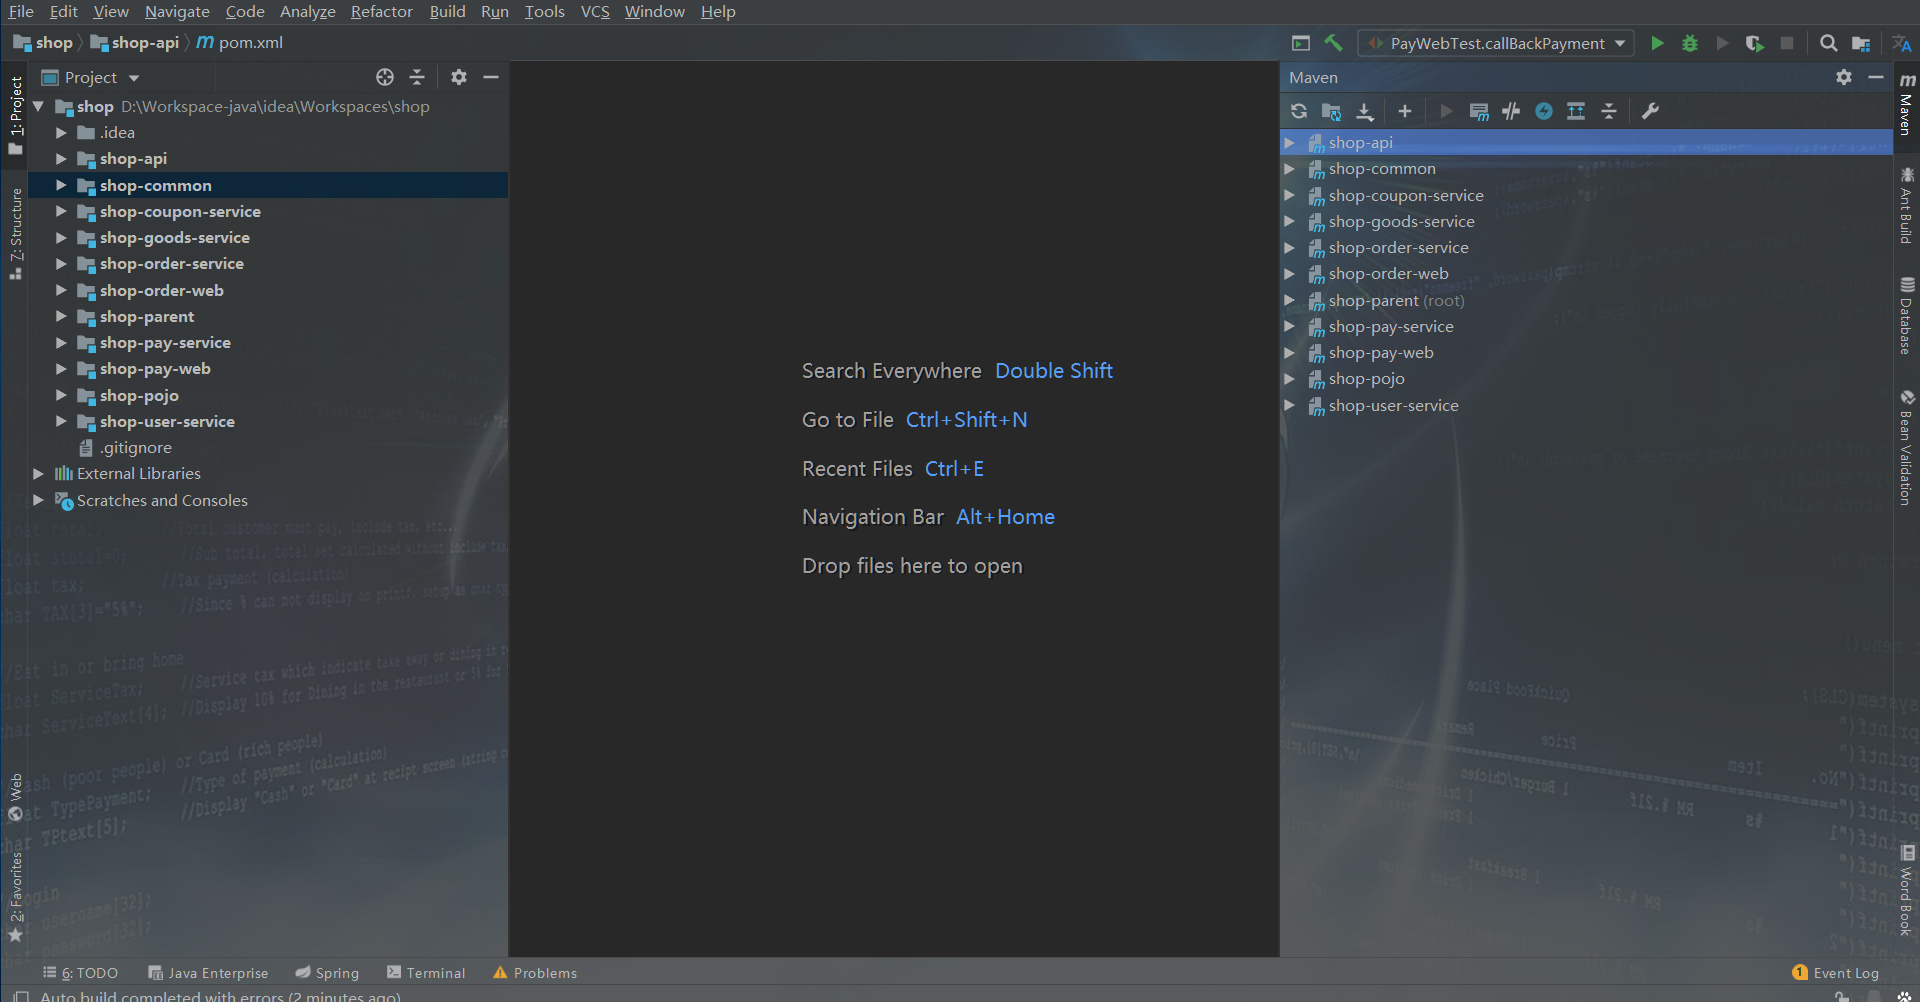This screenshot has width=1920, height=1002.
Task: Open Search Everywhere magnifier icon
Action: pyautogui.click(x=1828, y=43)
